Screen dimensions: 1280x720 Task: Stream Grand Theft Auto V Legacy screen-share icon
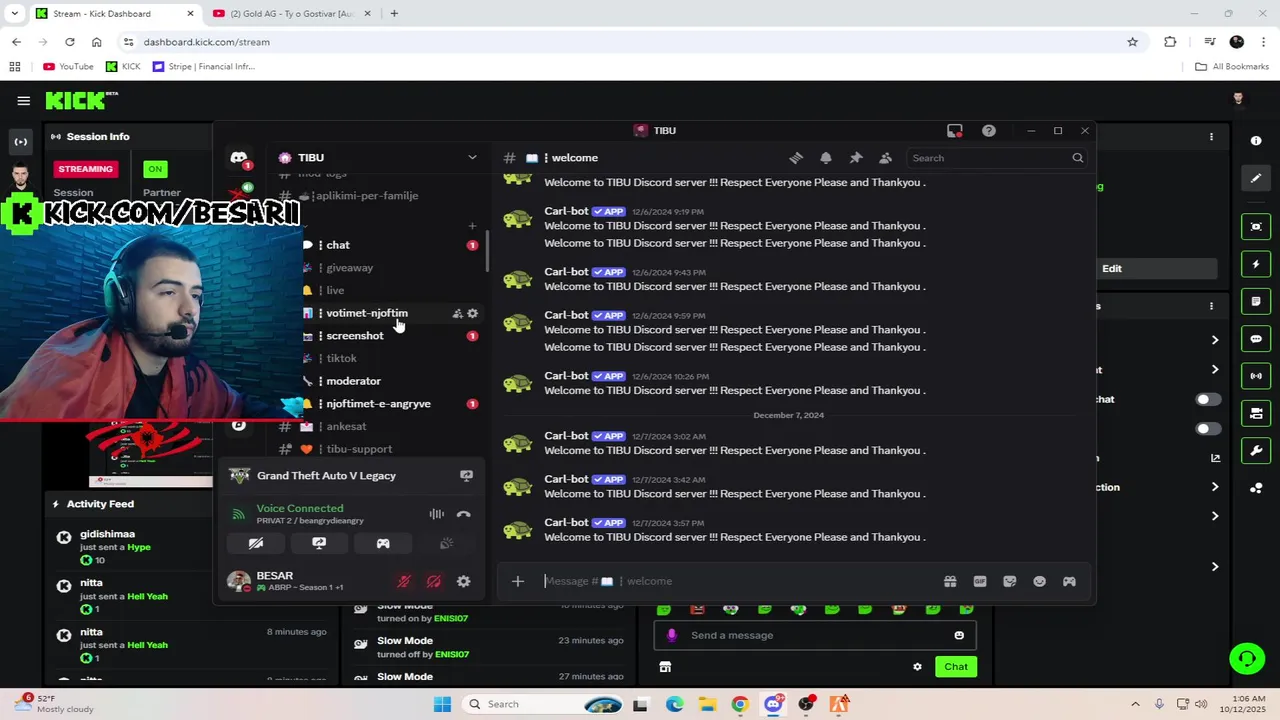(466, 476)
